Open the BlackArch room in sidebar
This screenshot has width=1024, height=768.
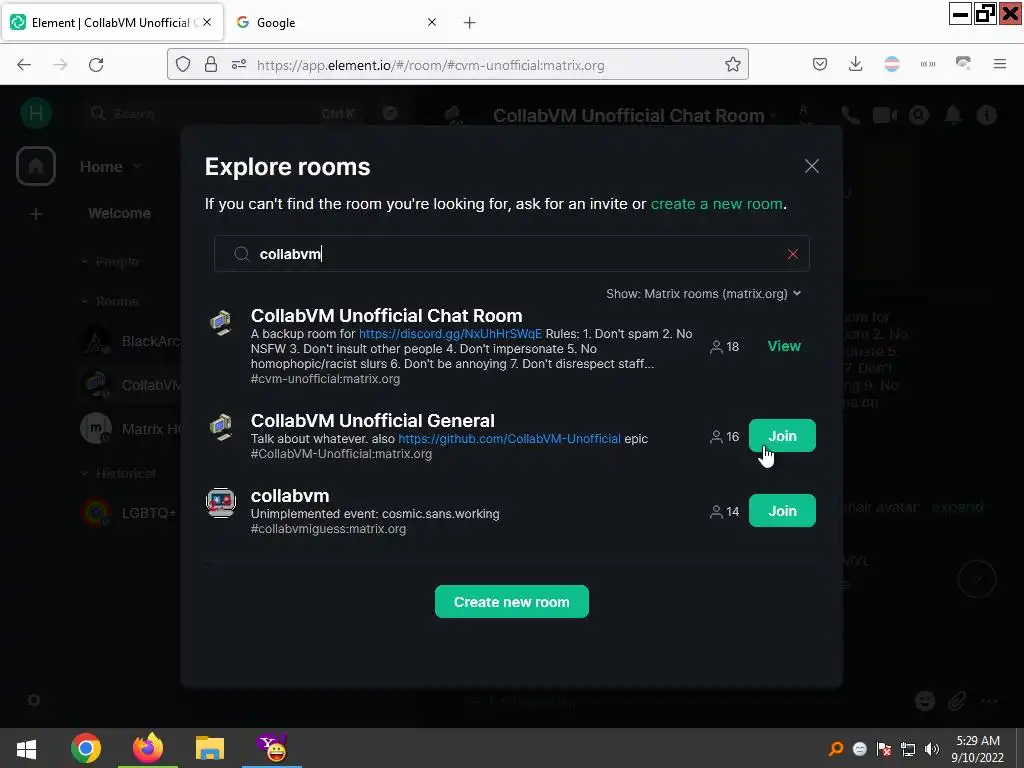click(131, 341)
